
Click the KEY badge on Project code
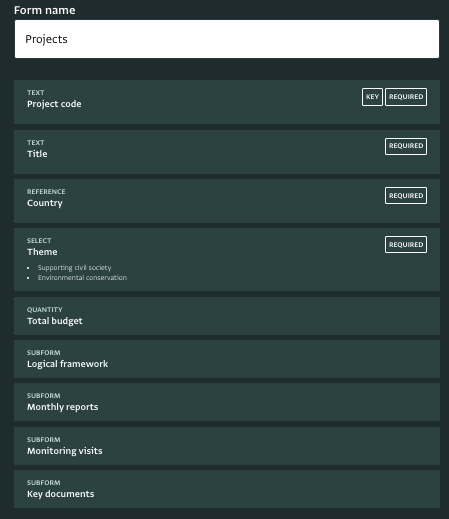point(372,97)
